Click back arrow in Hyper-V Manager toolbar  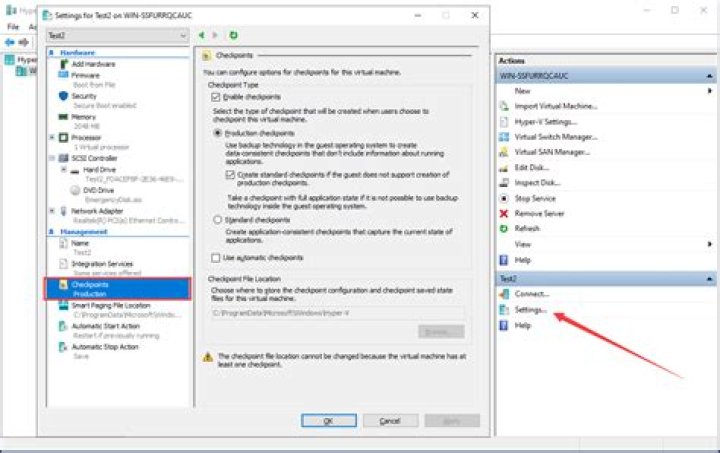tap(9, 43)
